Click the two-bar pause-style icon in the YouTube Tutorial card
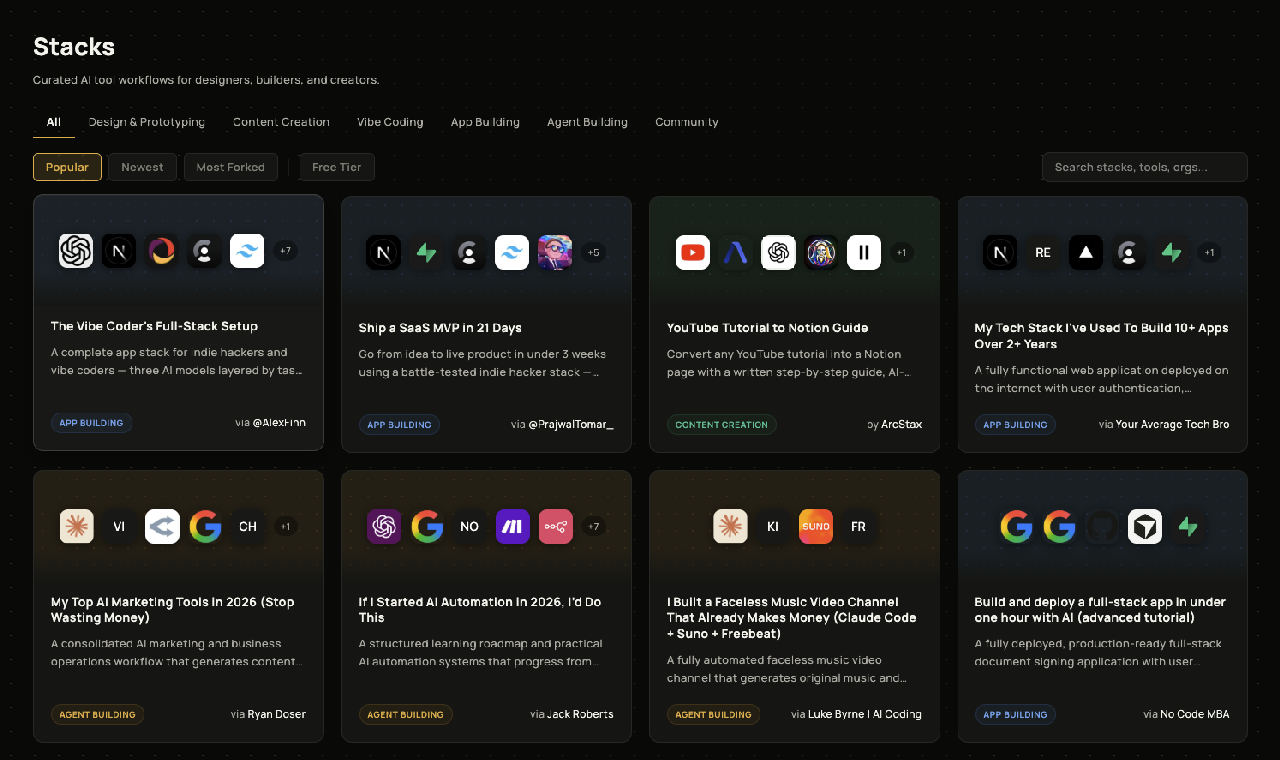Screen dimensions: 1280x760 (x=864, y=253)
